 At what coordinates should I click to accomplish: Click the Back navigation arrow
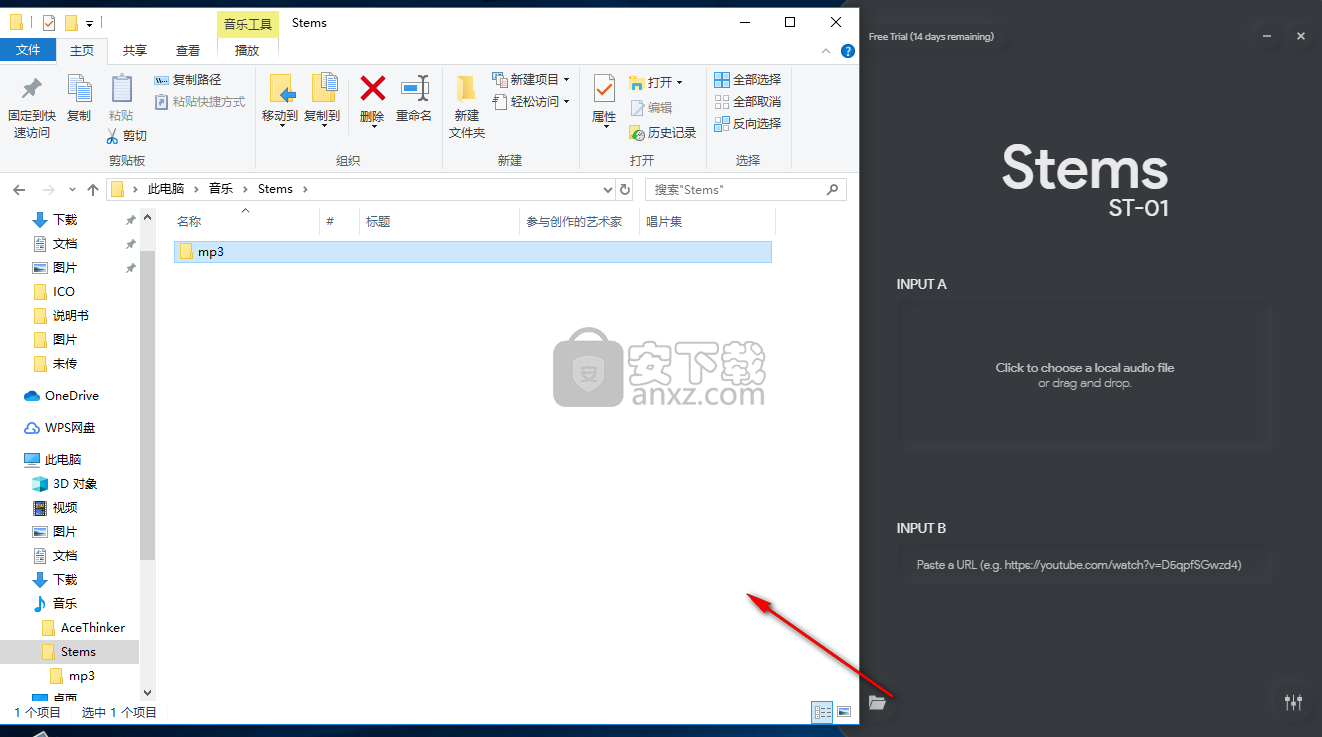(20, 189)
